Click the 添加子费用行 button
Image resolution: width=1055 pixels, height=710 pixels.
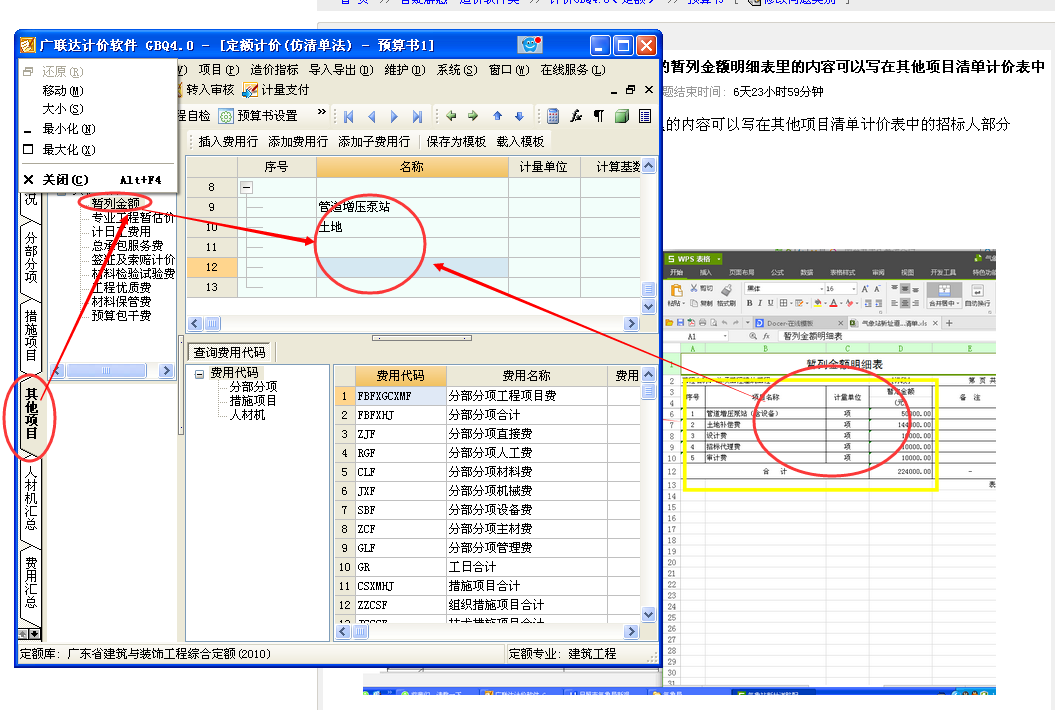pos(373,141)
